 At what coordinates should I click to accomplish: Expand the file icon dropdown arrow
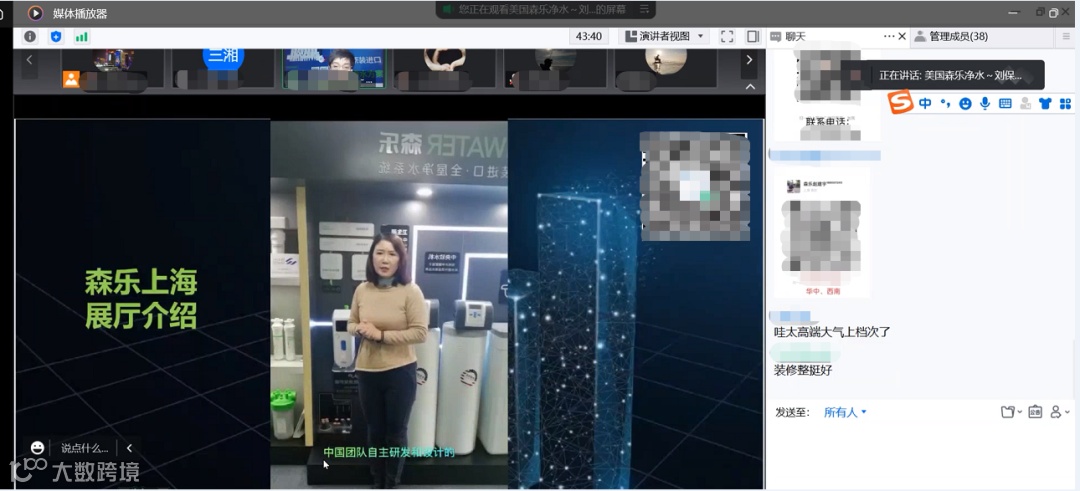[x=1019, y=412]
